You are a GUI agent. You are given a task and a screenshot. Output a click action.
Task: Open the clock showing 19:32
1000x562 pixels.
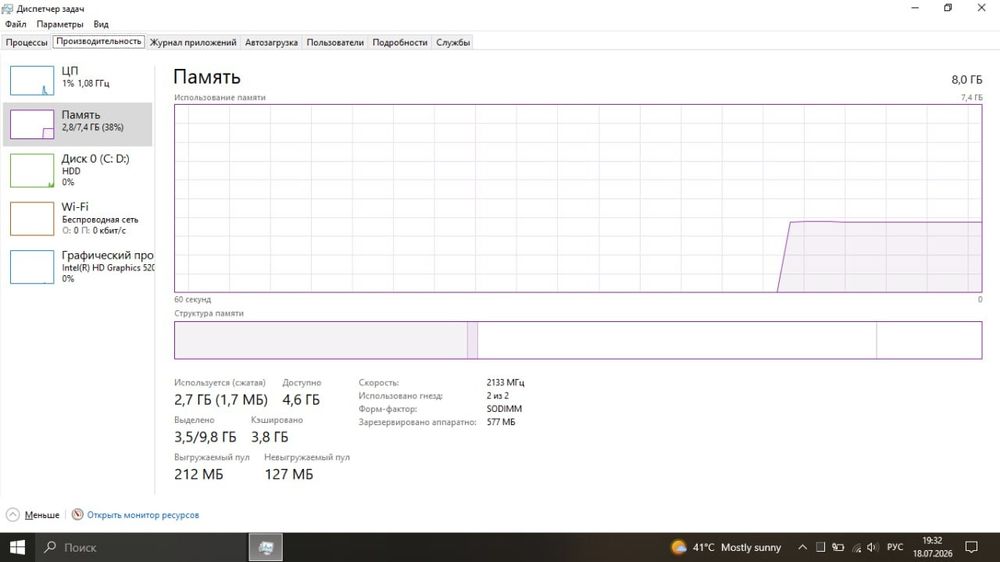click(932, 547)
